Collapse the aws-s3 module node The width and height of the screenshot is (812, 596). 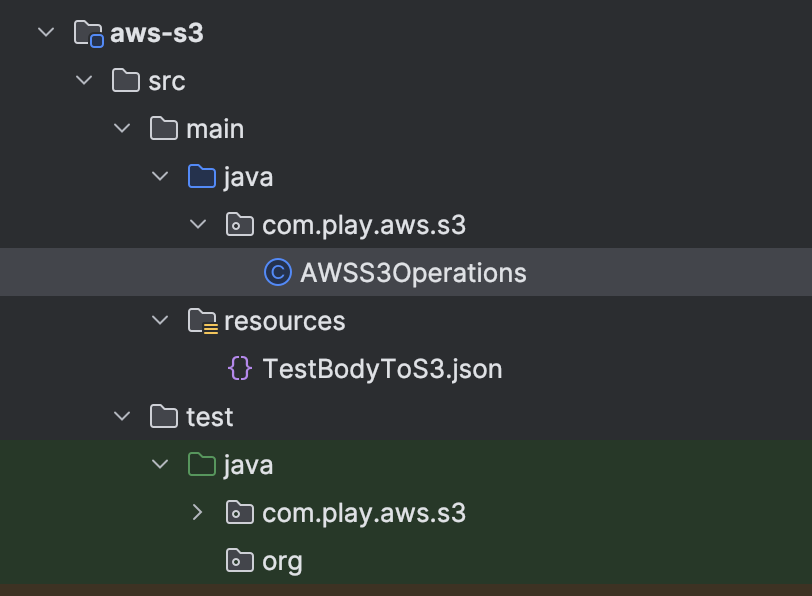46,33
